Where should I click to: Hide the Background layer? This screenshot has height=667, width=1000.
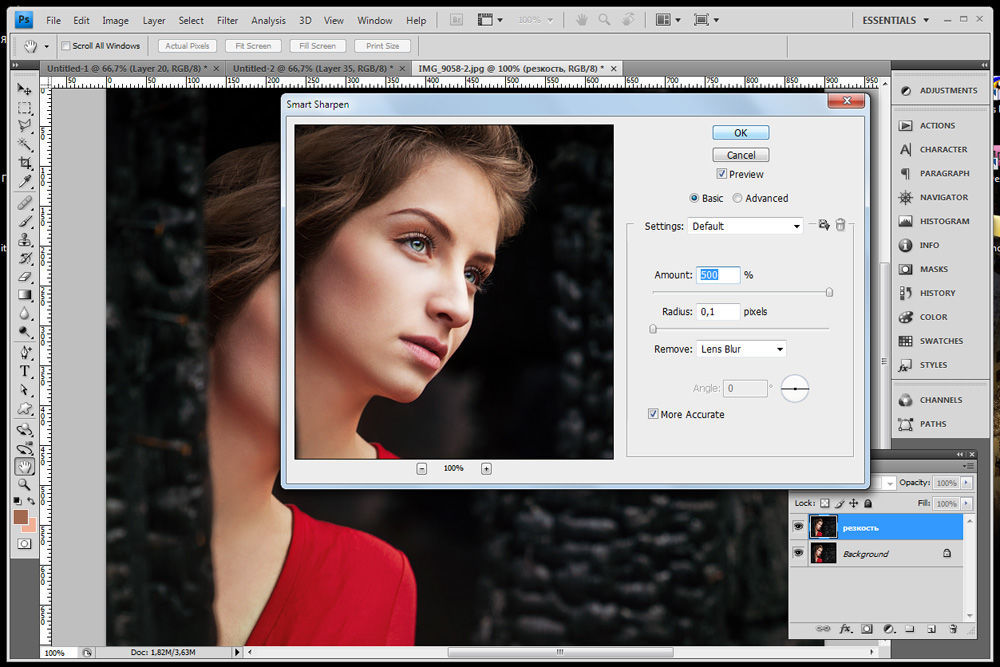pos(798,553)
